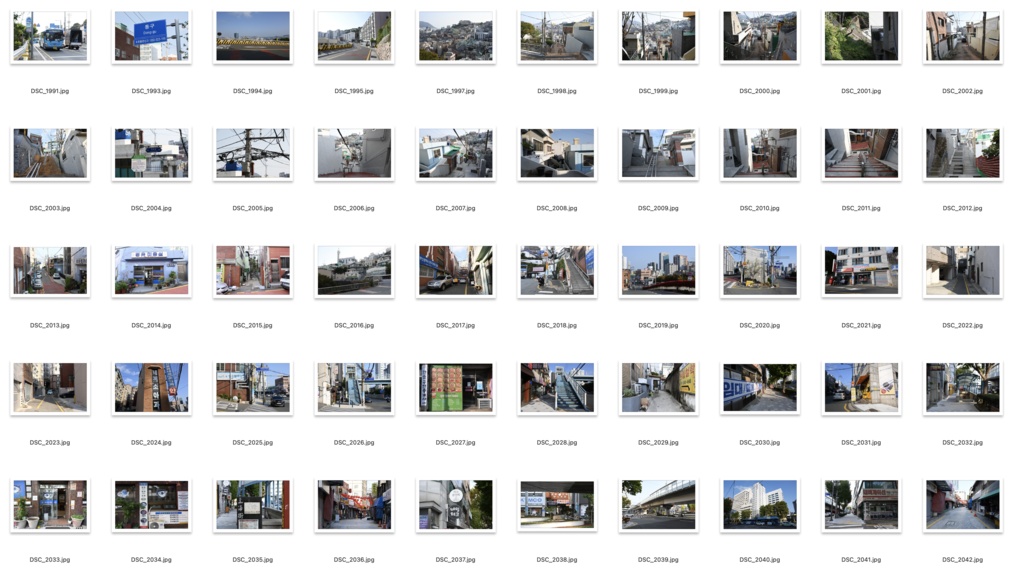Click the file name DSC_1993.jpg
The width and height of the screenshot is (1024, 575).
[x=151, y=91]
